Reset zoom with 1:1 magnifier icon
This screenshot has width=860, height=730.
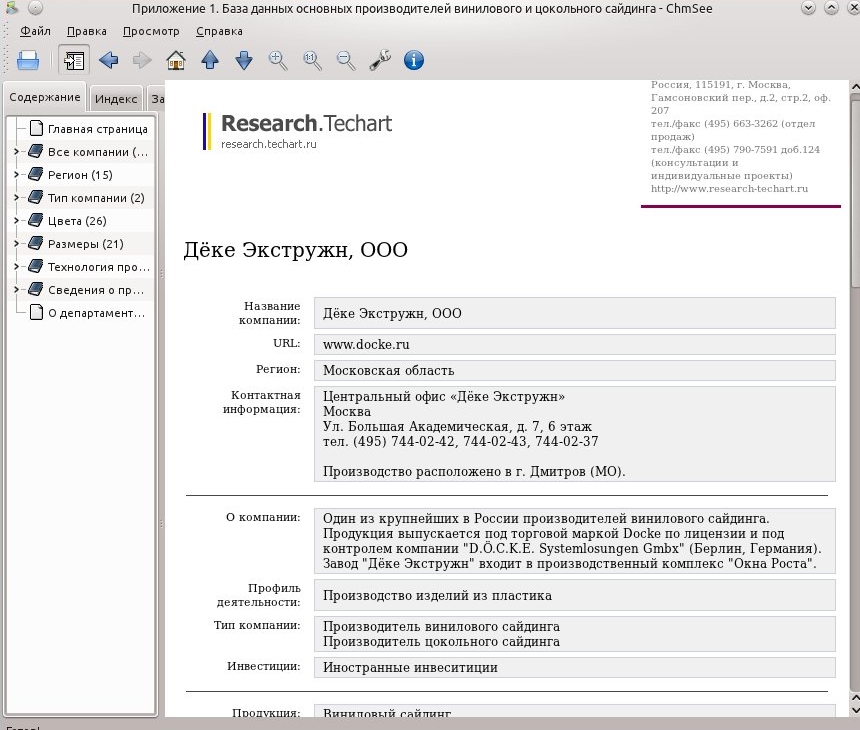(312, 60)
